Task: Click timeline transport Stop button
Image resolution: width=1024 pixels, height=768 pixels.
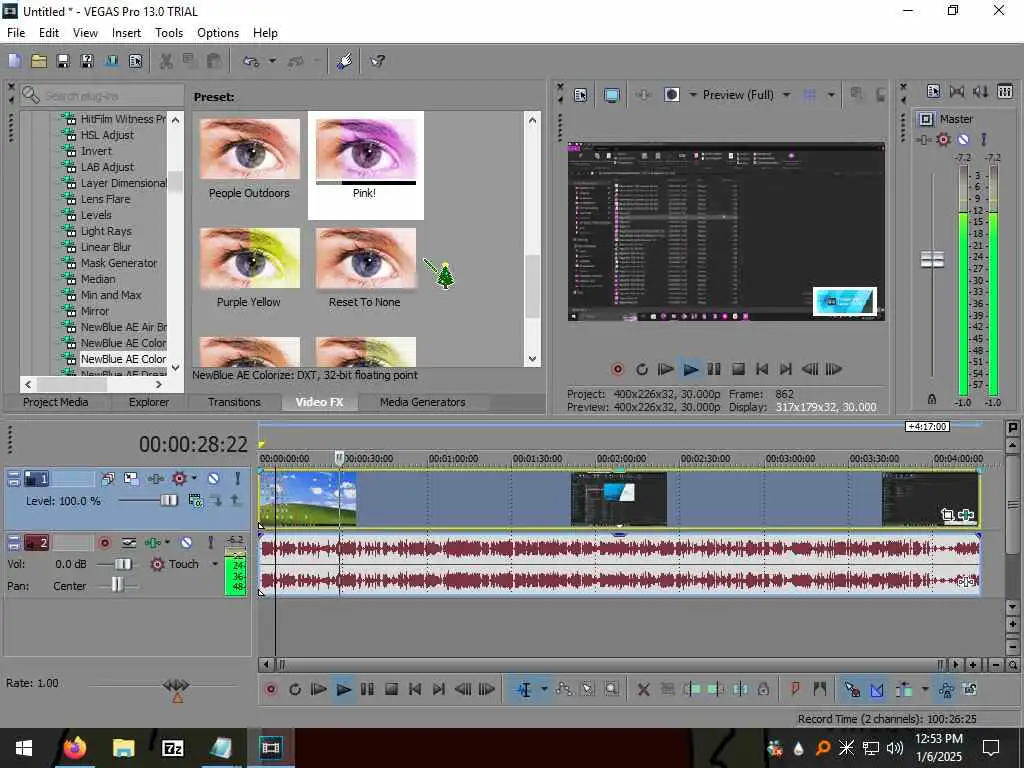Action: [391, 689]
